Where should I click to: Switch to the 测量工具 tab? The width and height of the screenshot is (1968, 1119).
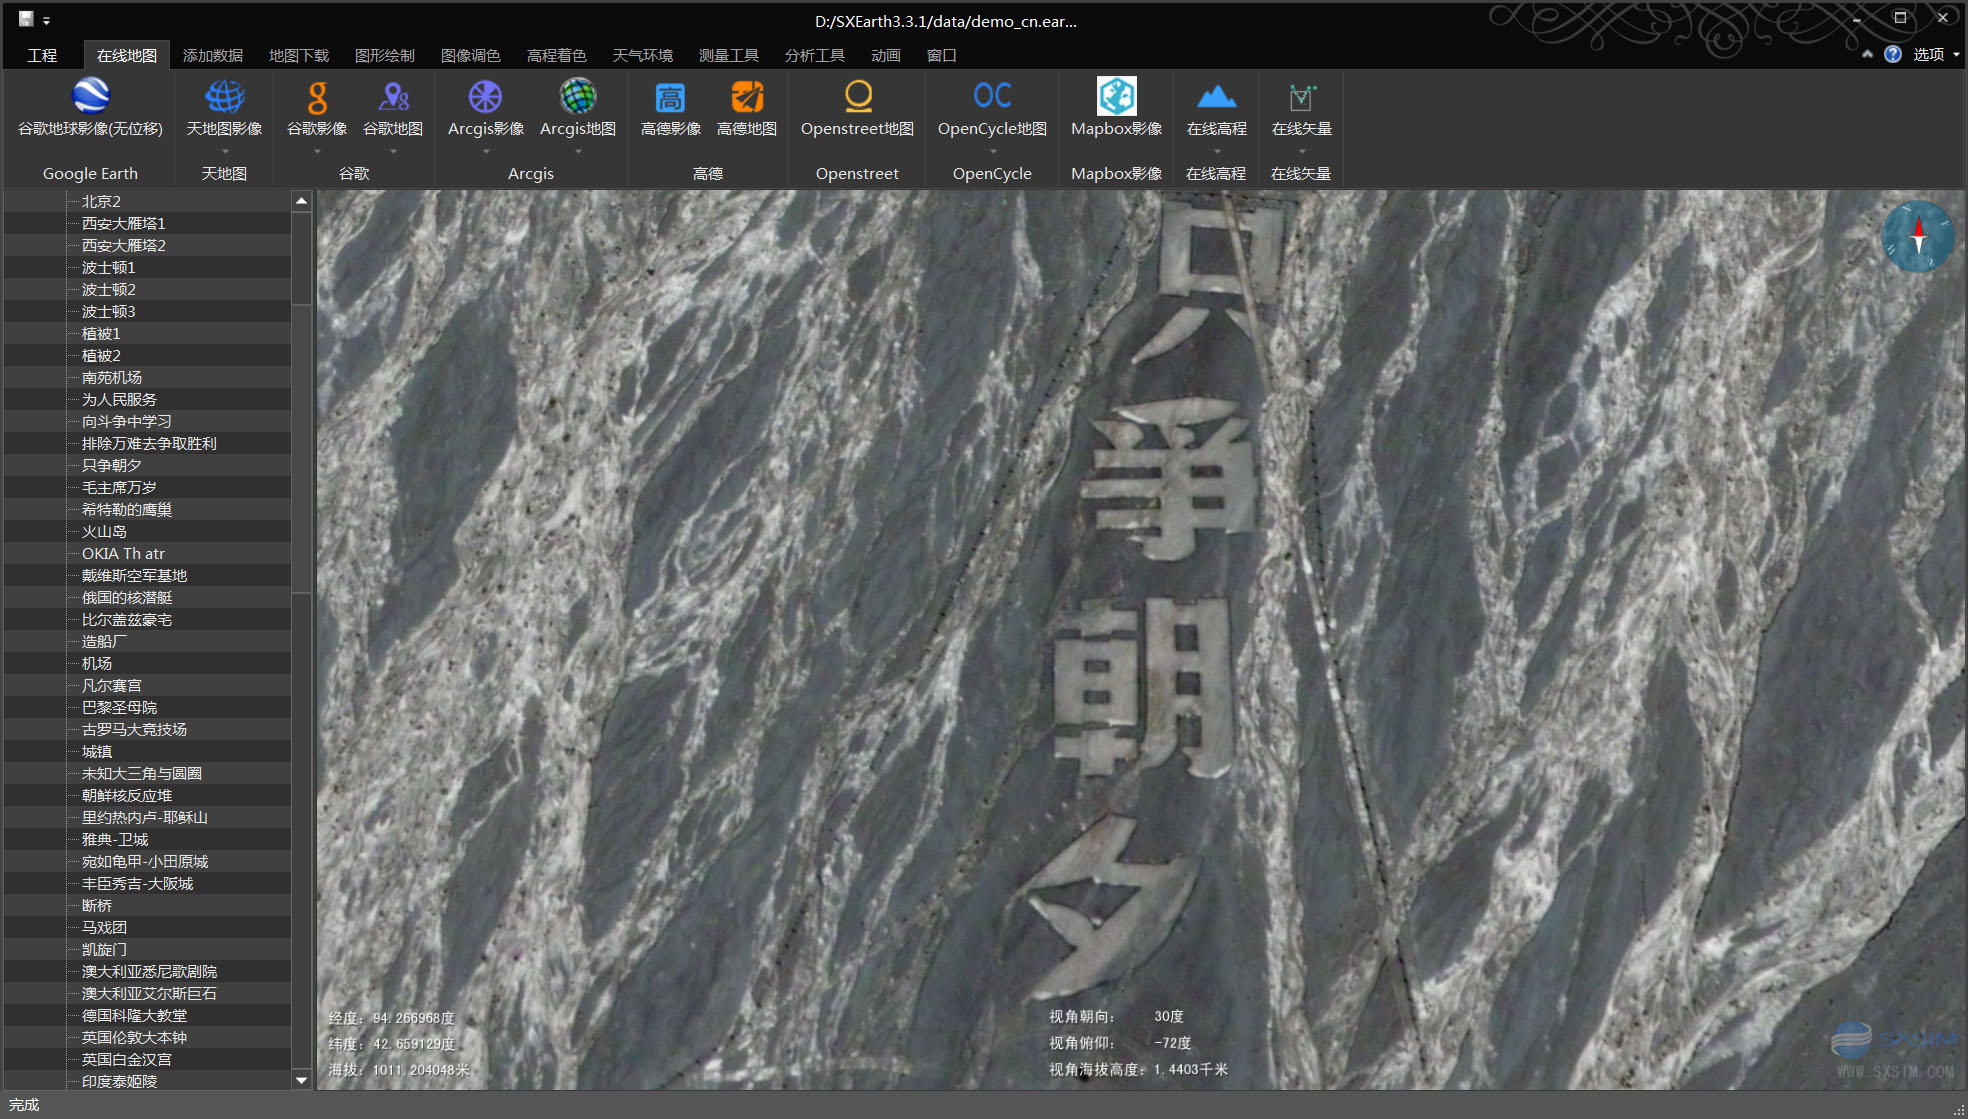[x=729, y=55]
